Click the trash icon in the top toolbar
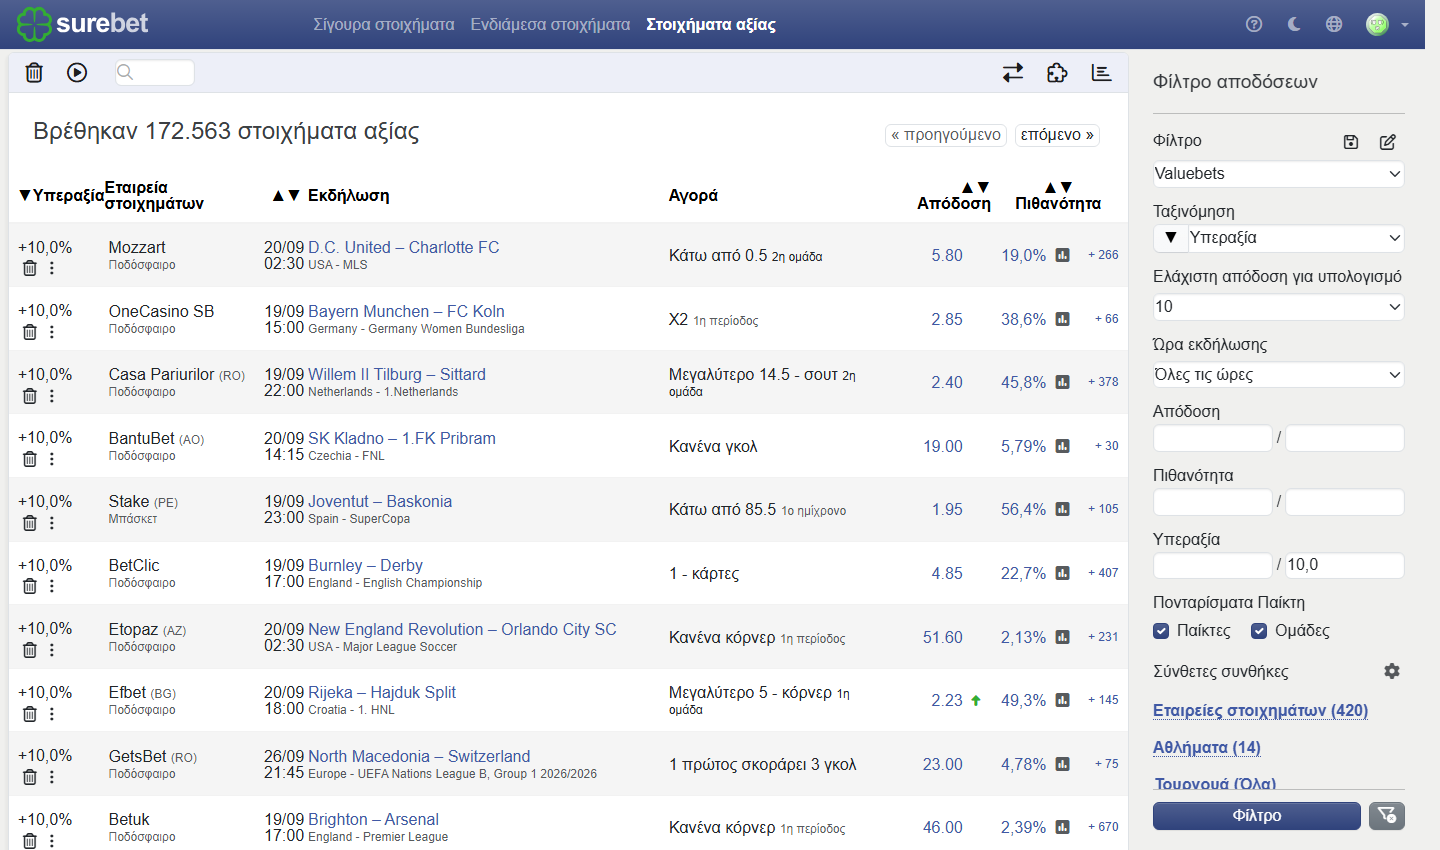This screenshot has width=1440, height=850. pyautogui.click(x=34, y=72)
